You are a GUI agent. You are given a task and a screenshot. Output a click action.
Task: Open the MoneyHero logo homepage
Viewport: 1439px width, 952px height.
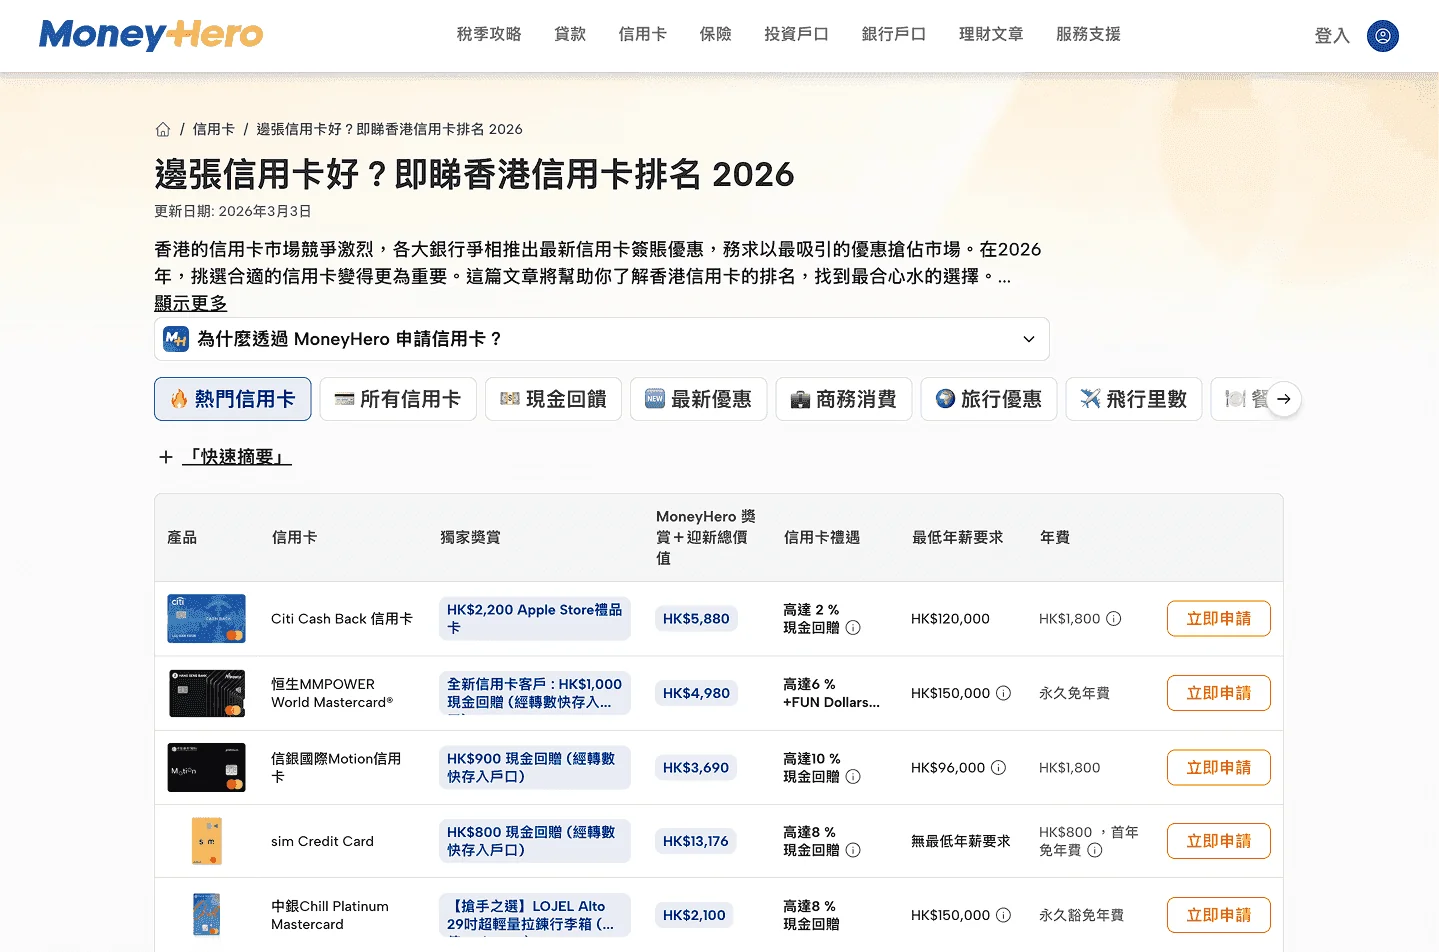[x=151, y=35]
